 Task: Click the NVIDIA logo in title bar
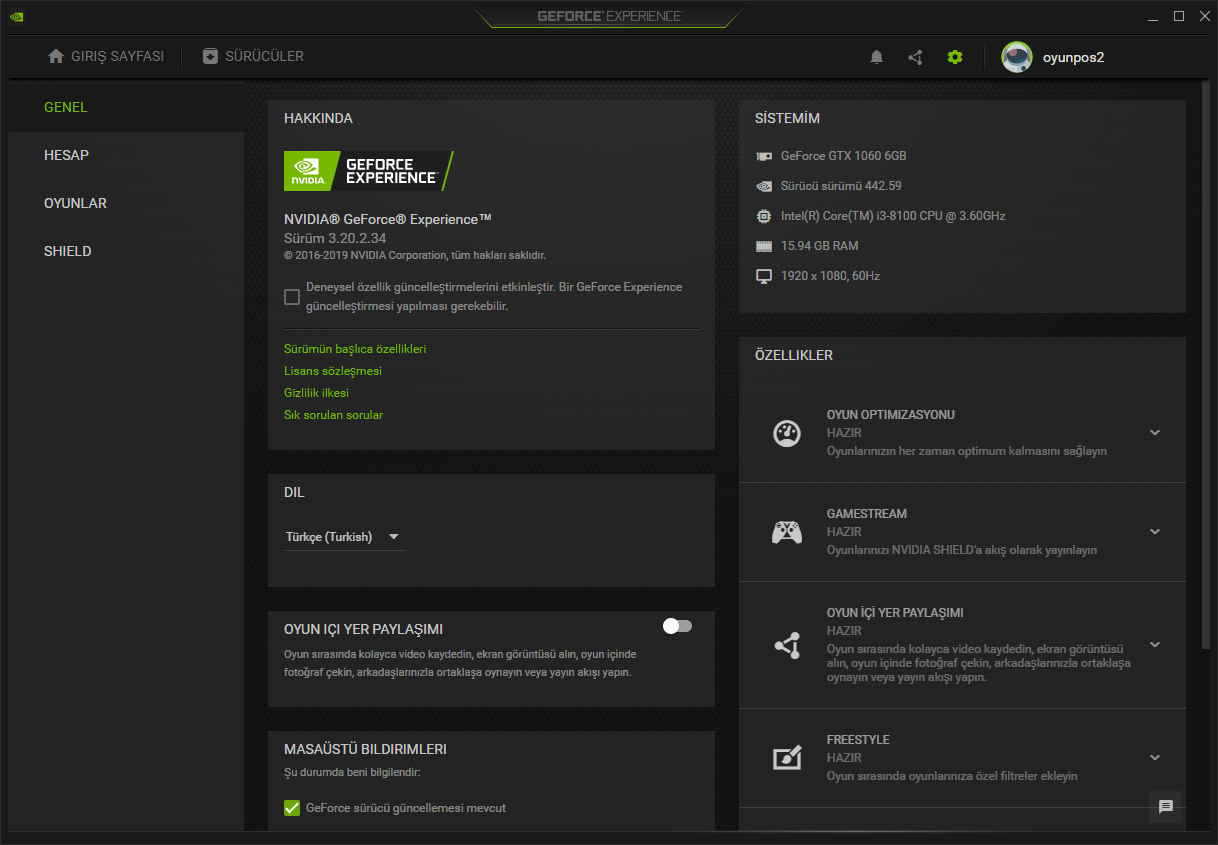[x=17, y=16]
